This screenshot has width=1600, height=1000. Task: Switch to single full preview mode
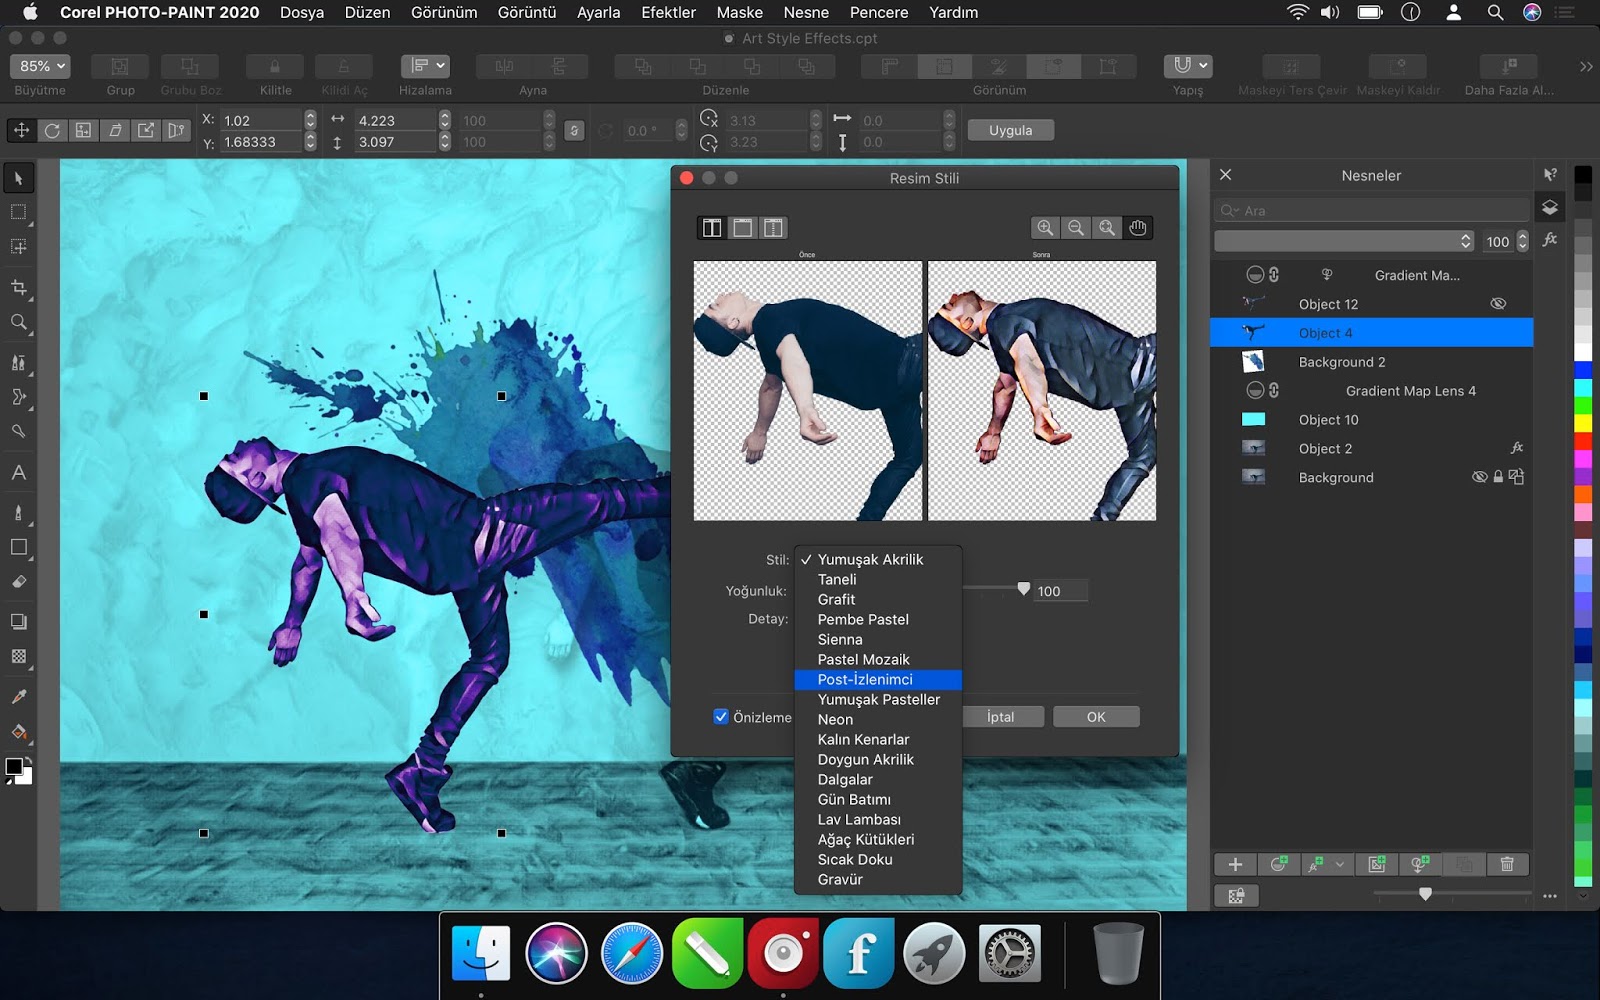pos(743,228)
